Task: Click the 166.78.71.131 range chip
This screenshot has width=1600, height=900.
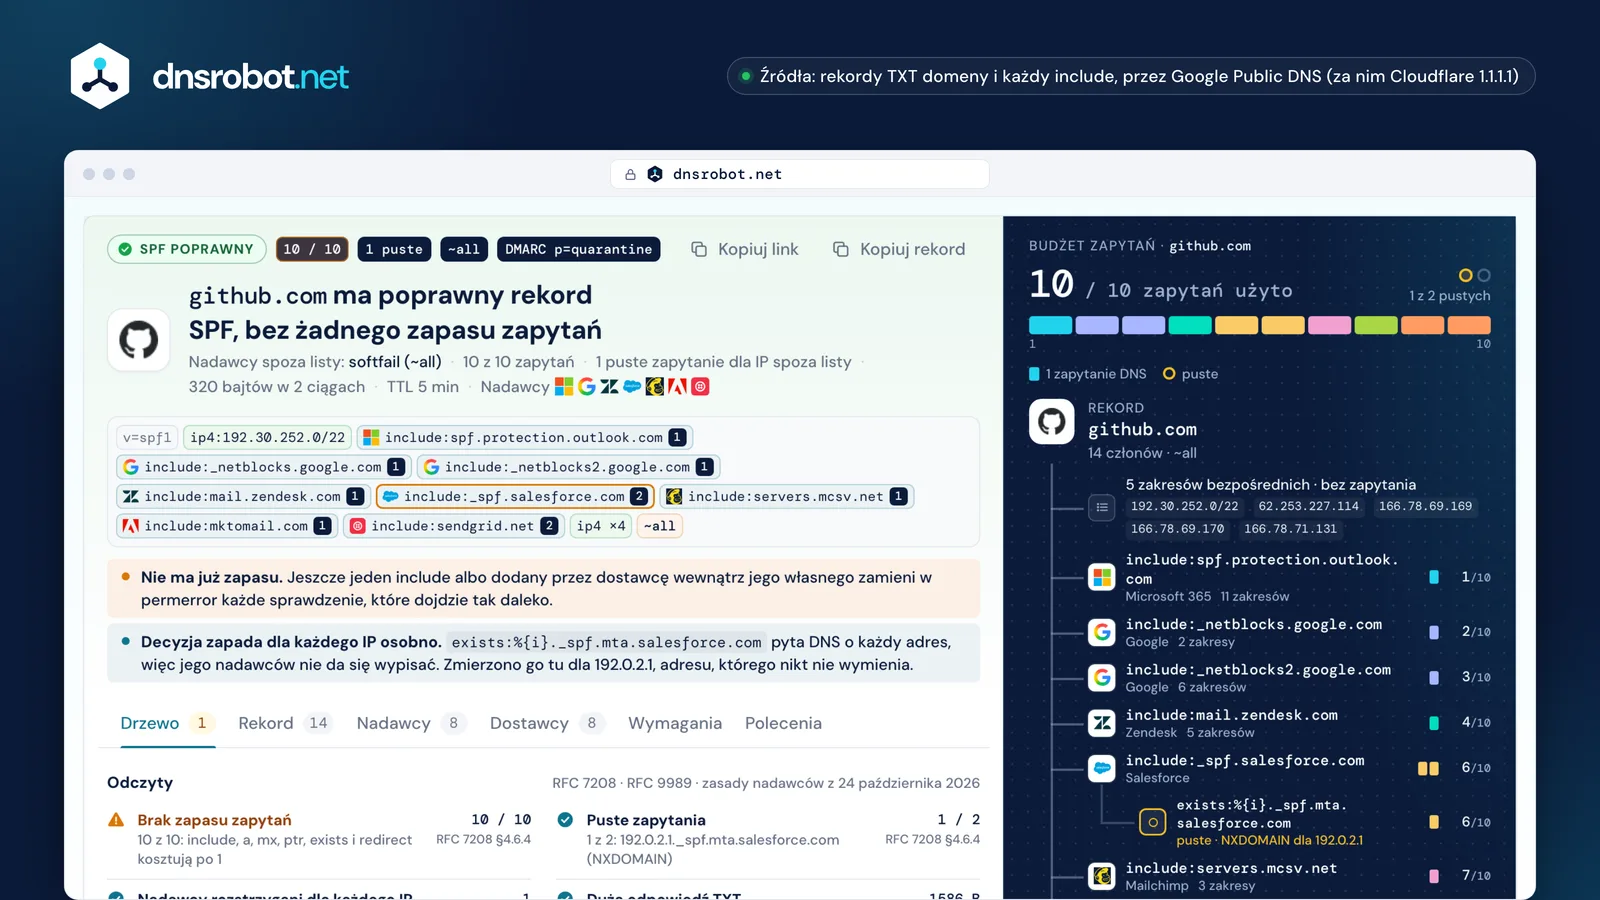Action: pyautogui.click(x=1290, y=529)
